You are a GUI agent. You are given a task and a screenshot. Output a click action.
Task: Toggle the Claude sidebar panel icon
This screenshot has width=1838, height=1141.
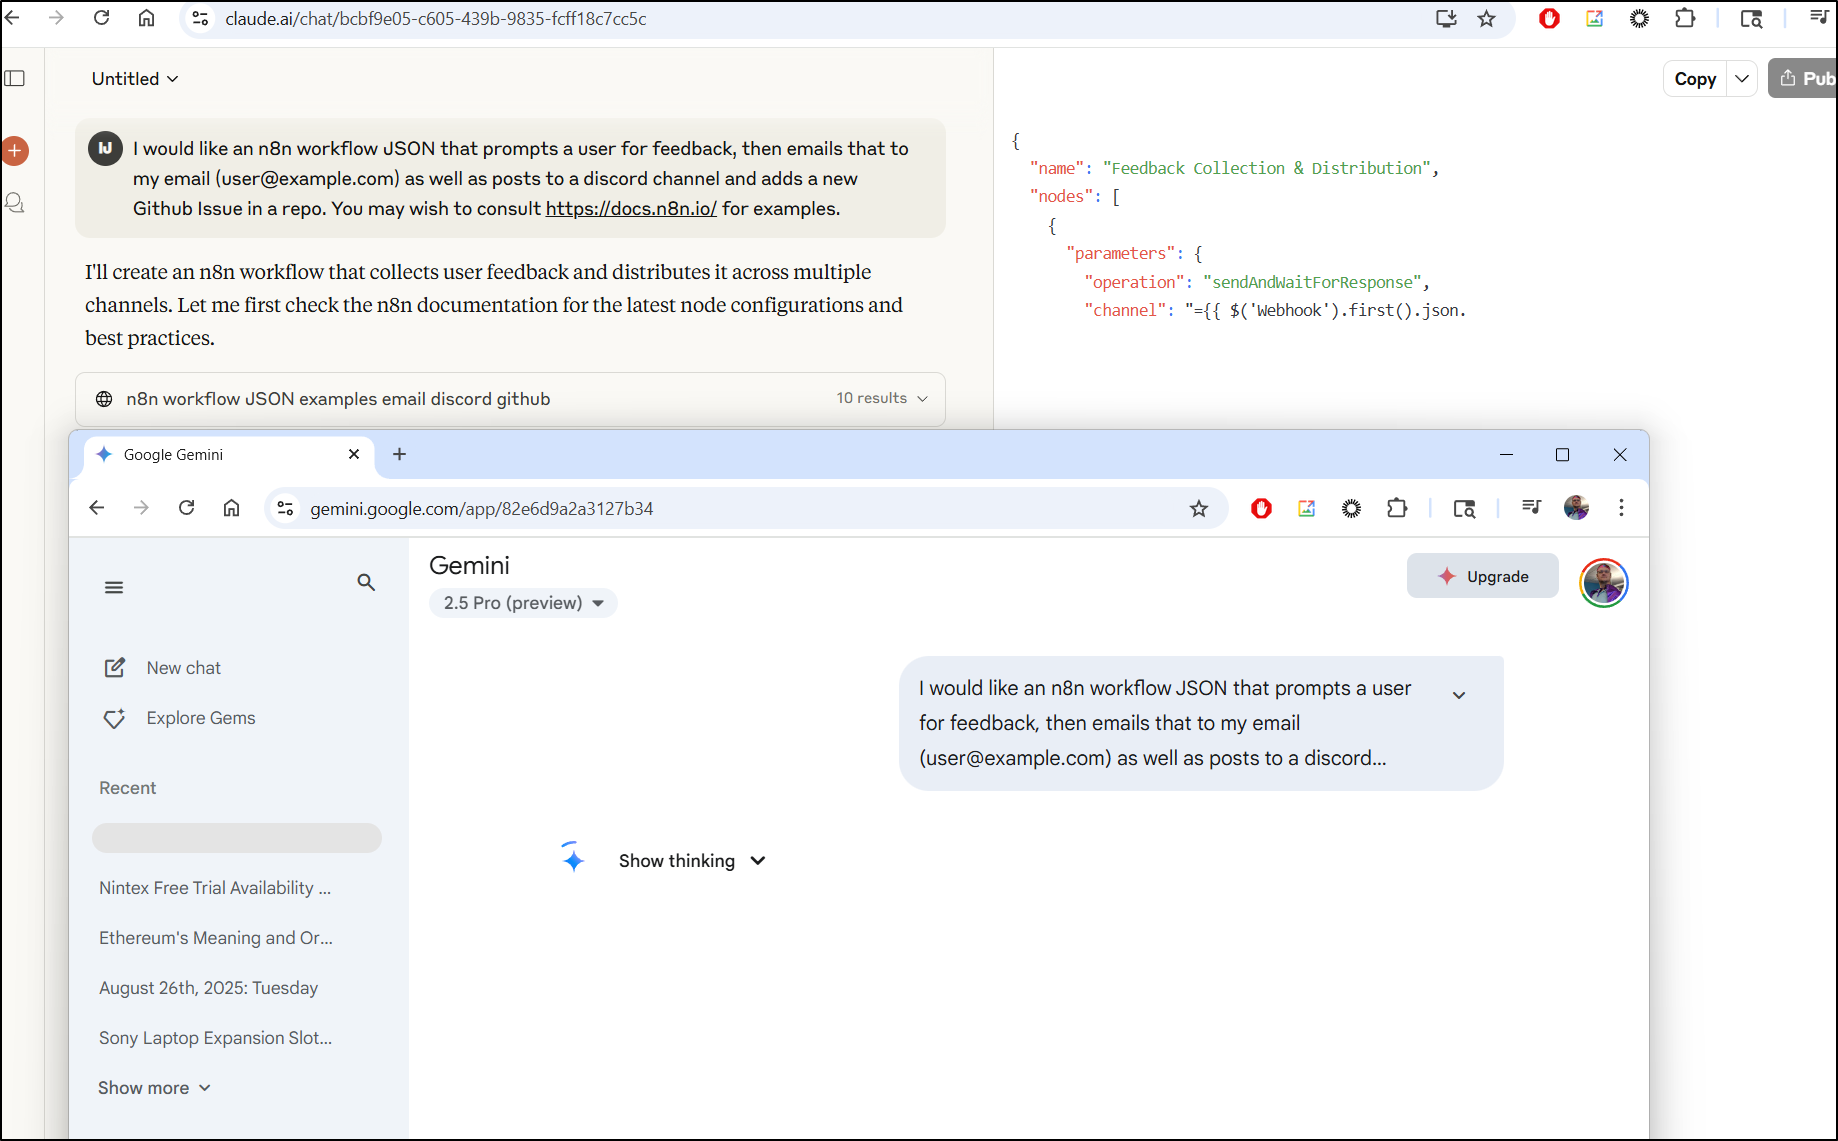point(15,78)
